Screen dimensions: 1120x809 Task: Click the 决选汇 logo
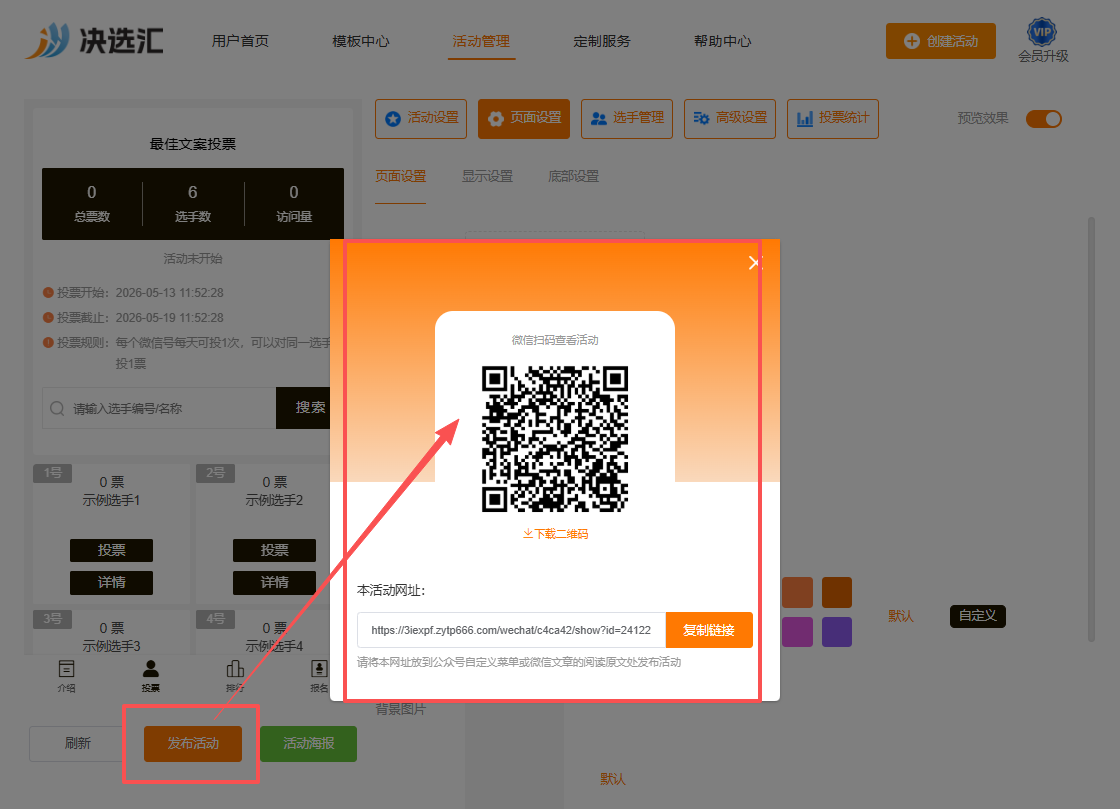[x=94, y=41]
